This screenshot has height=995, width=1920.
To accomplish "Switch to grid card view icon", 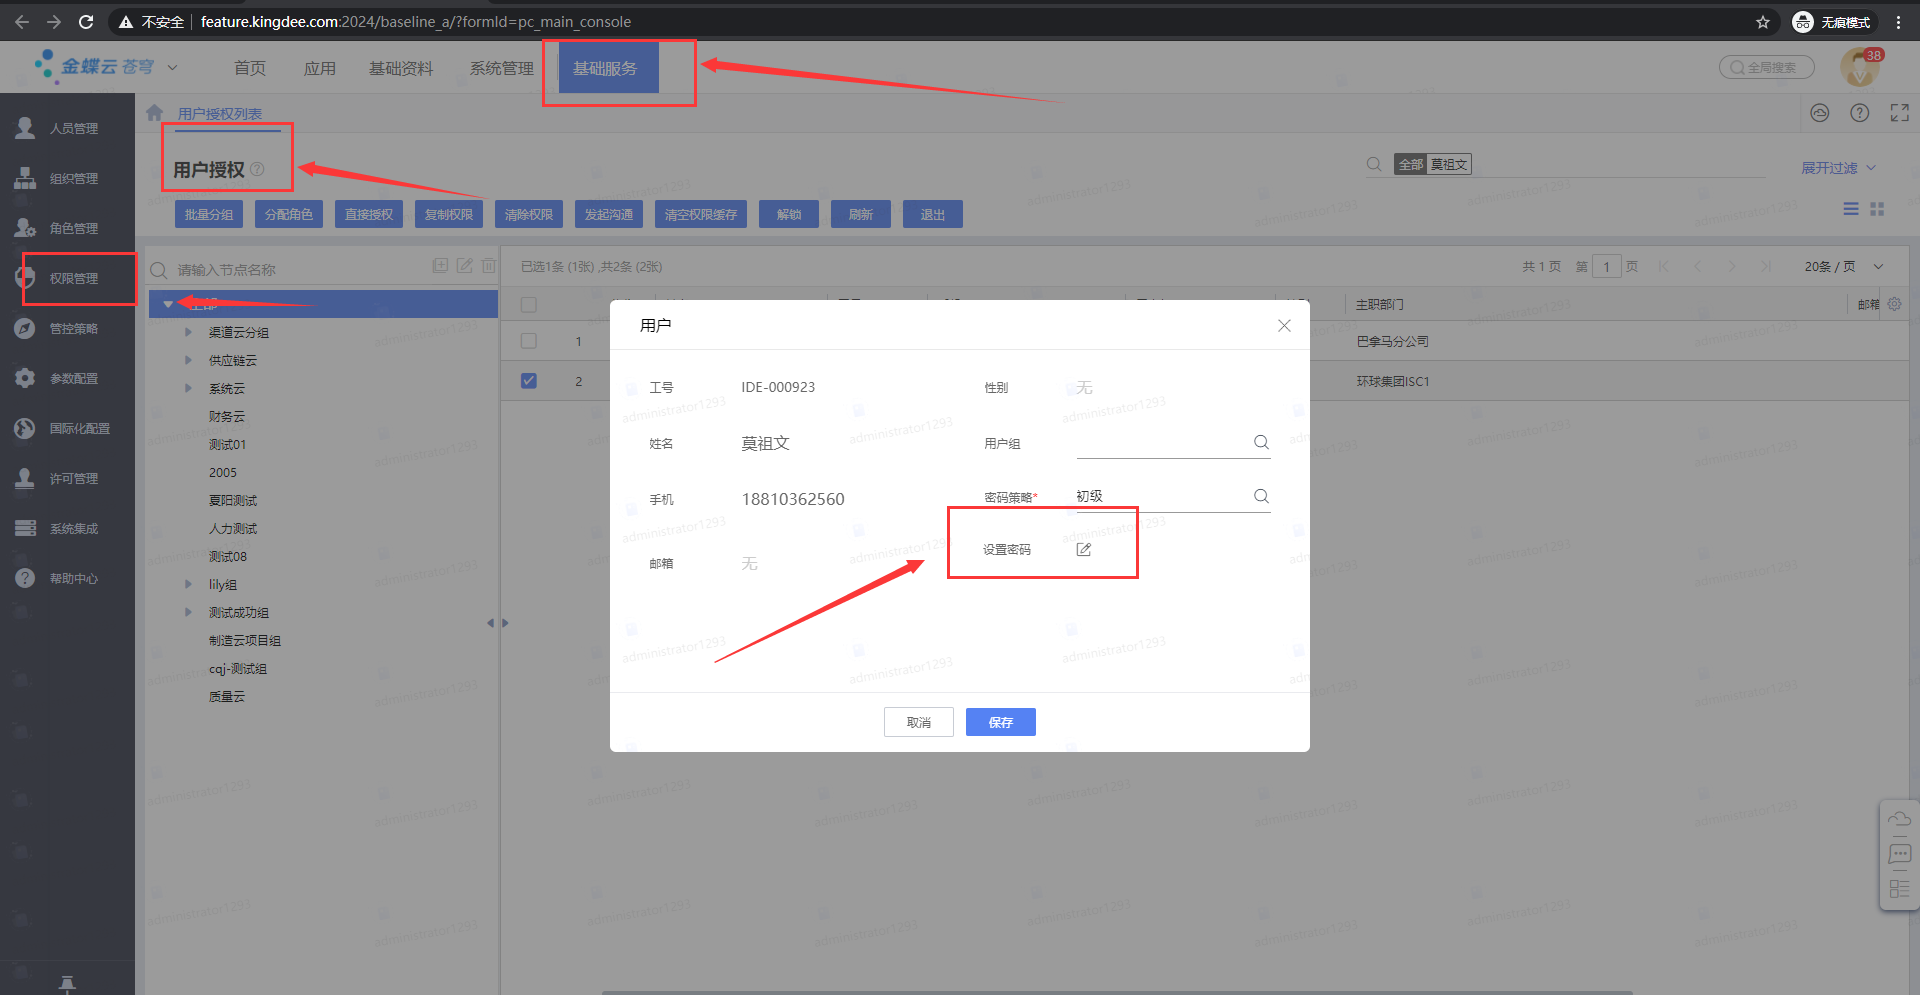I will 1877,209.
